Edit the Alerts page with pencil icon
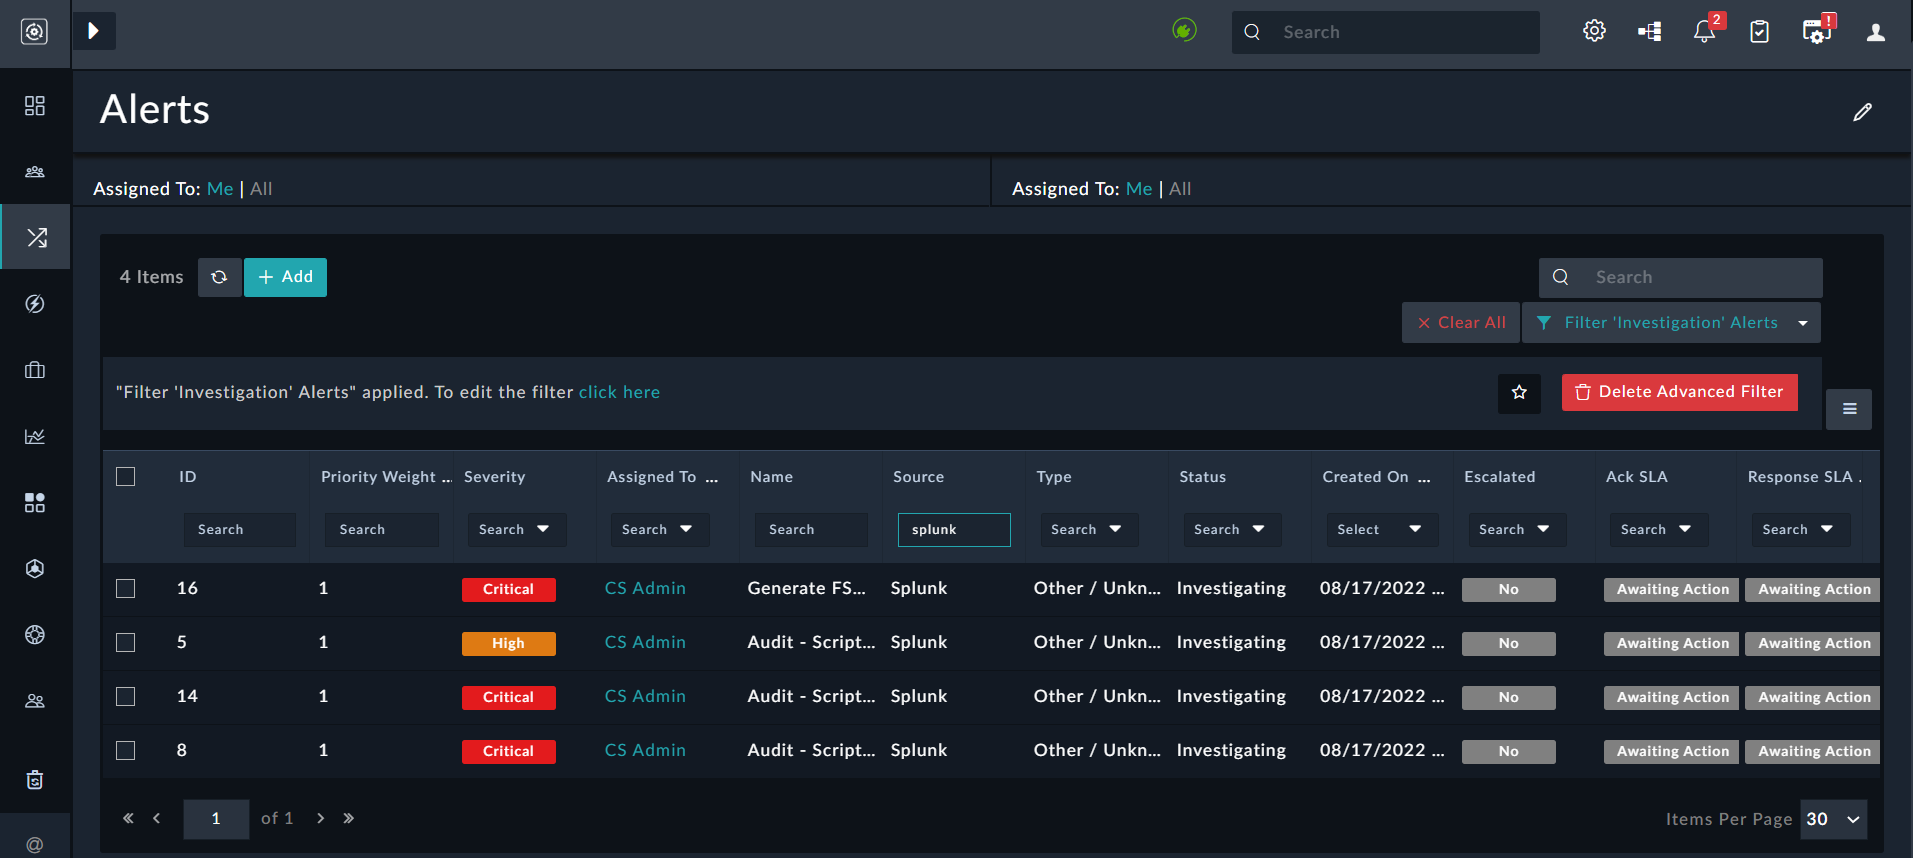The image size is (1913, 858). coord(1862,112)
